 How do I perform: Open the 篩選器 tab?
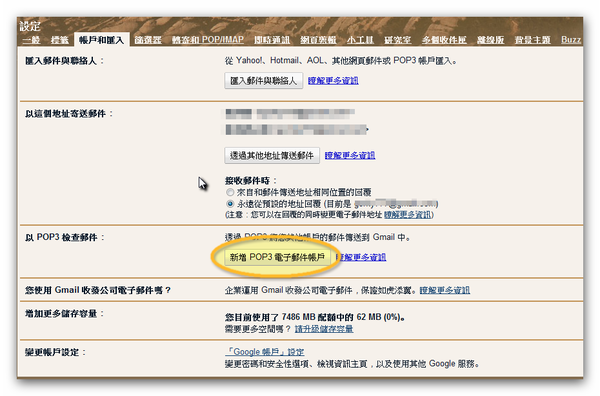click(x=148, y=40)
